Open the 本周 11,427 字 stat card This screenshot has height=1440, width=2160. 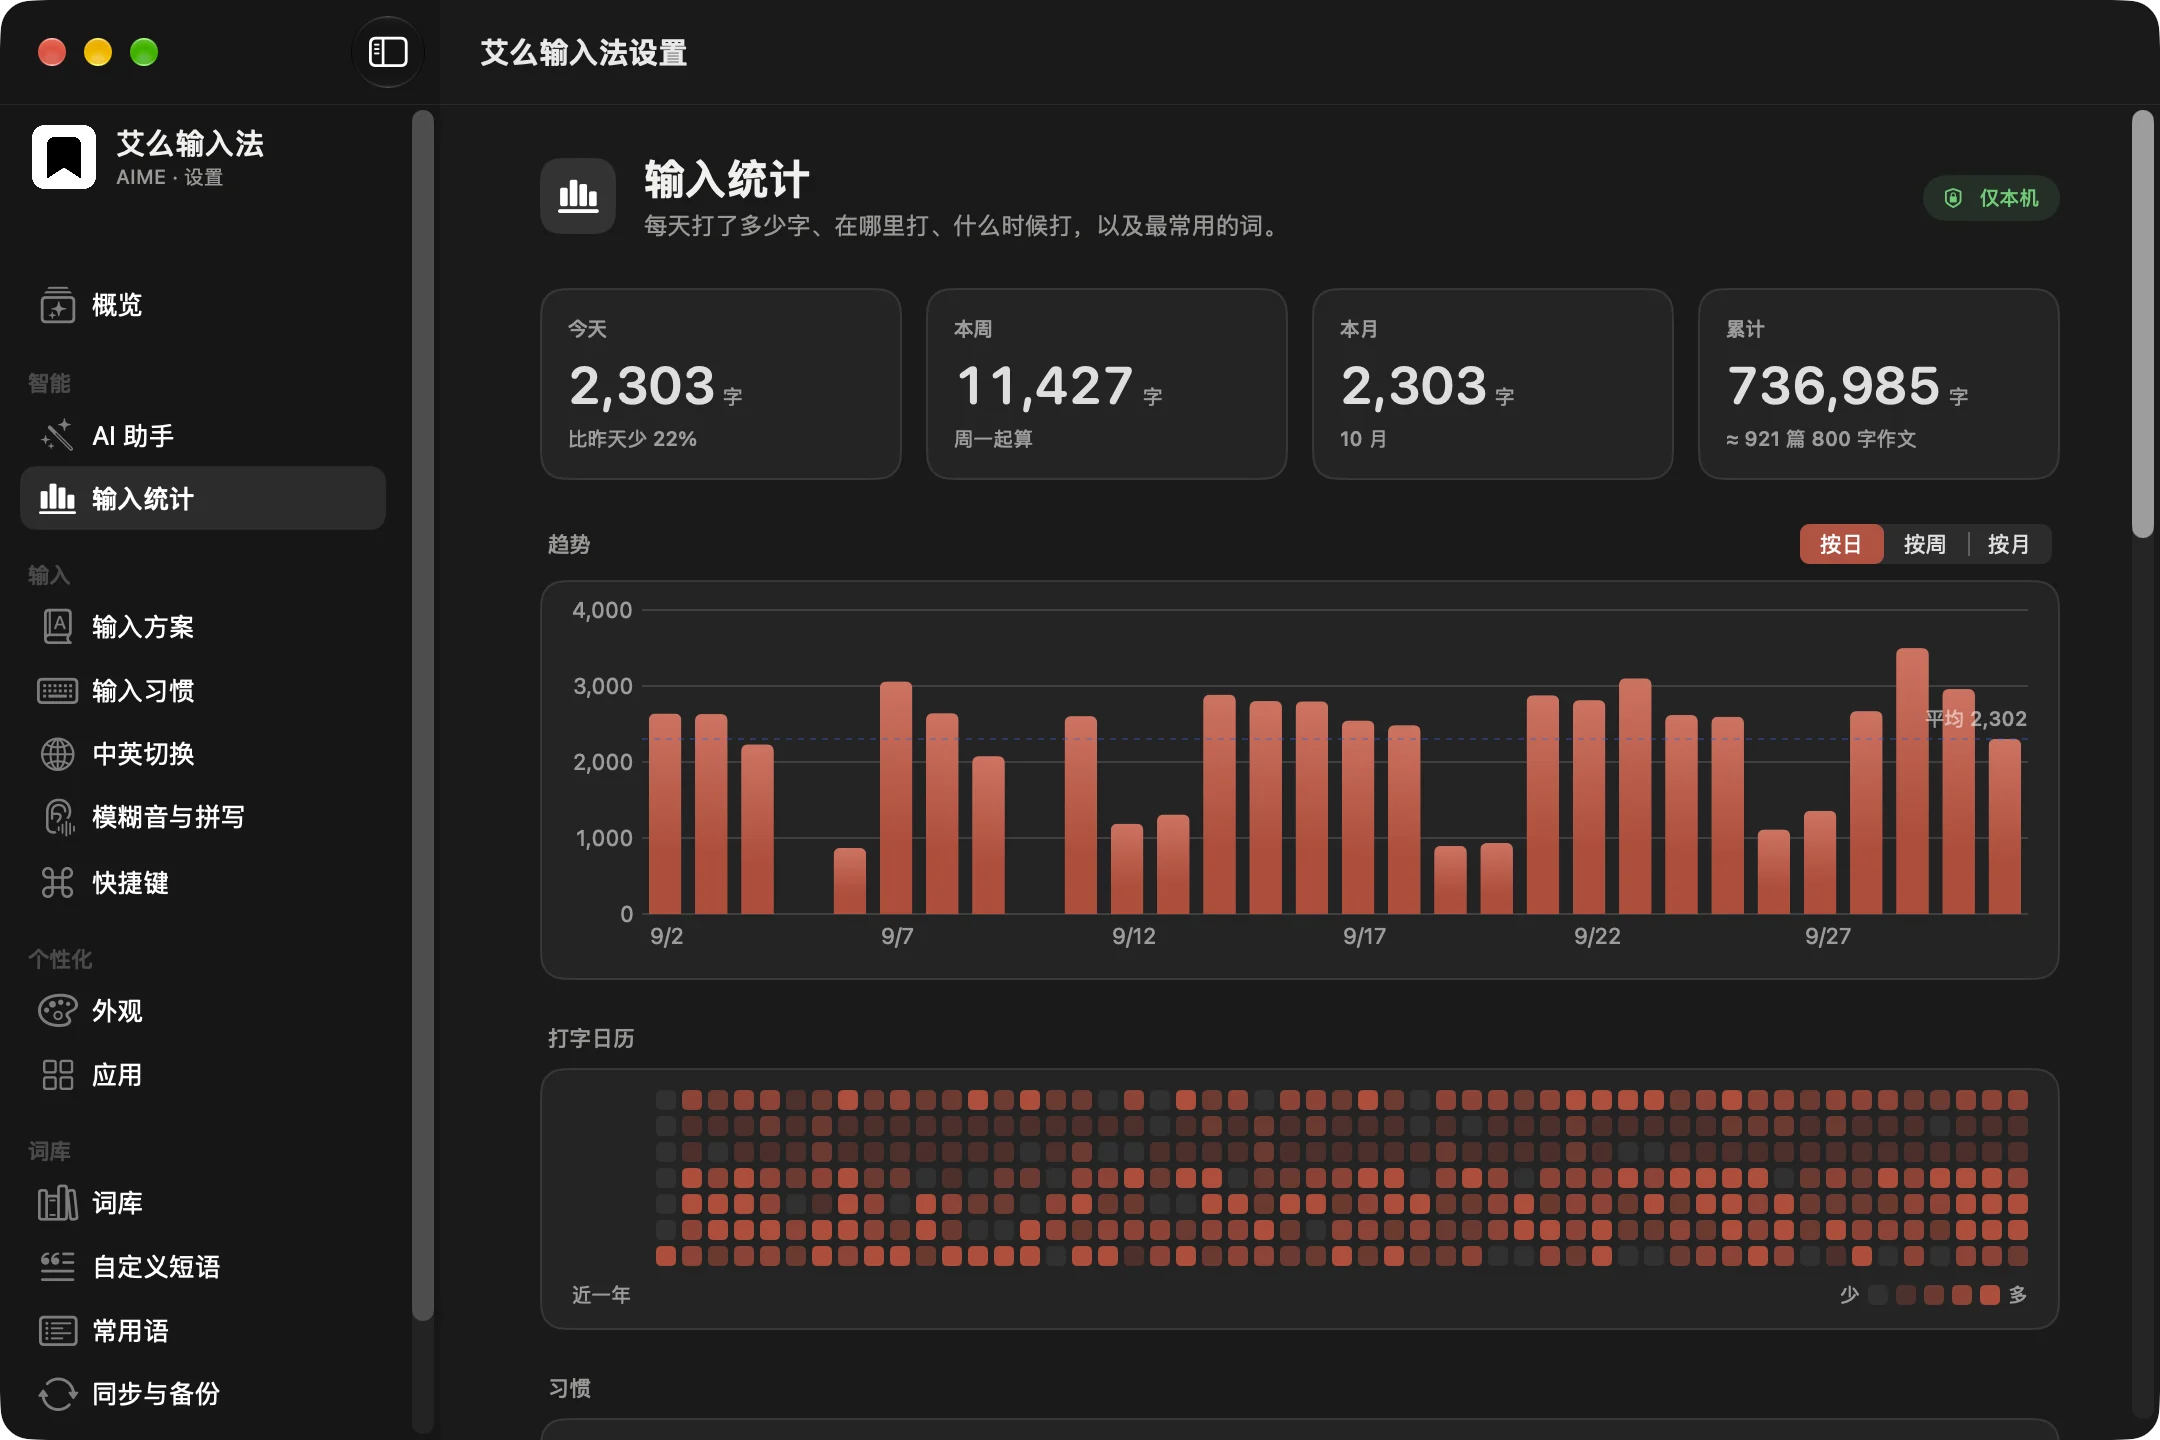(x=1107, y=384)
